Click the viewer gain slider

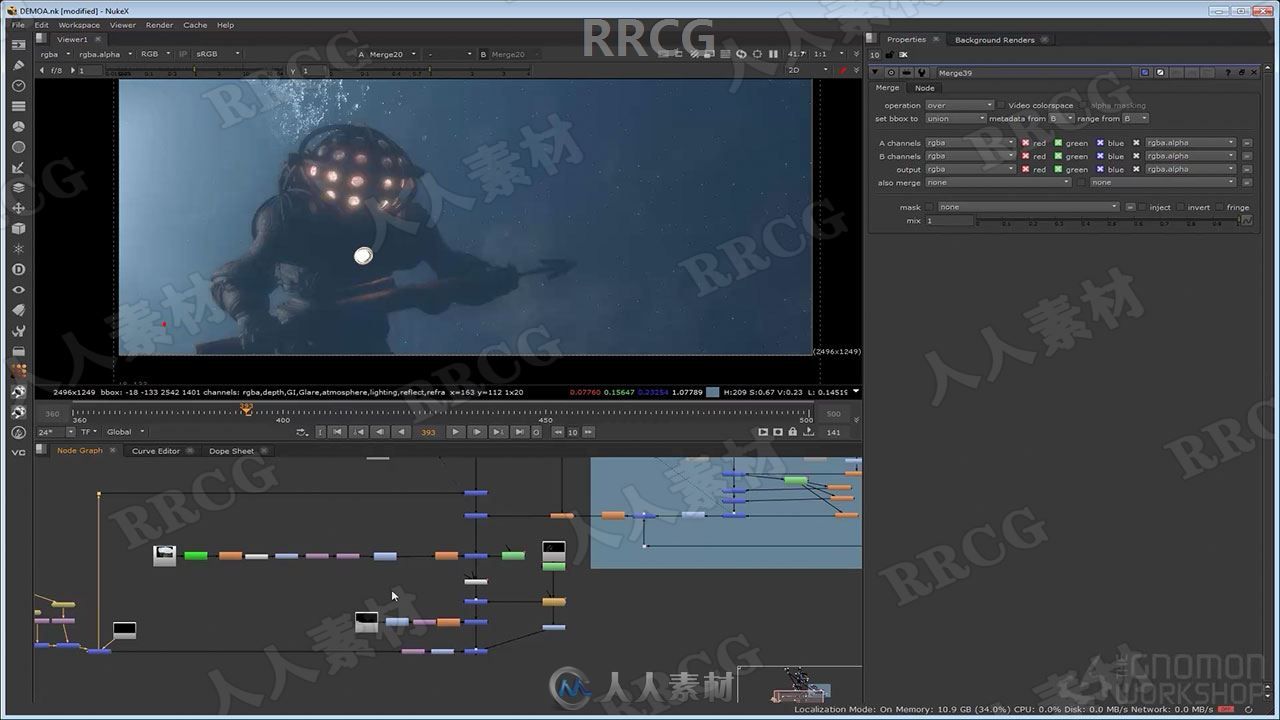196,71
